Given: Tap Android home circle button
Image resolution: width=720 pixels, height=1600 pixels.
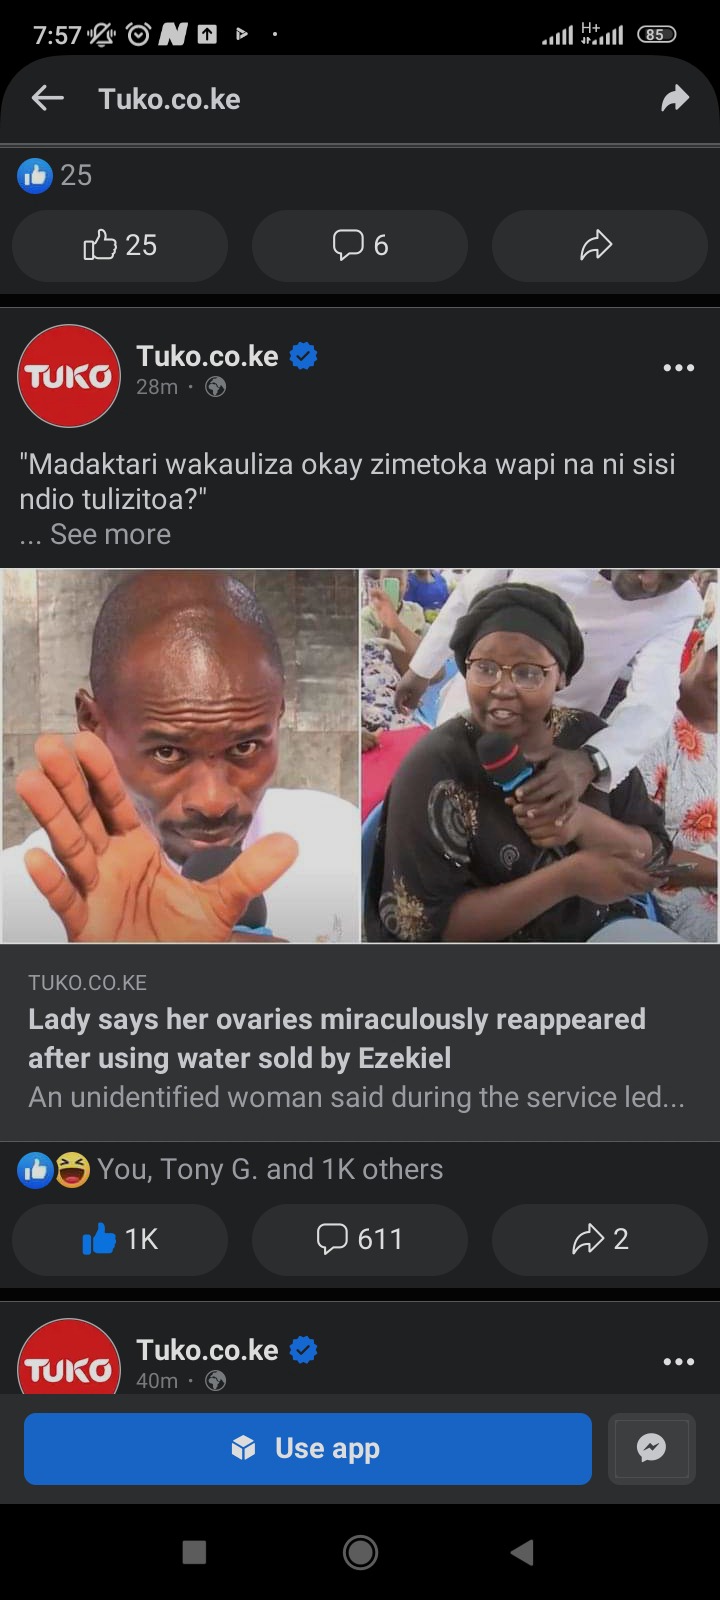Looking at the screenshot, I should [x=360, y=1552].
